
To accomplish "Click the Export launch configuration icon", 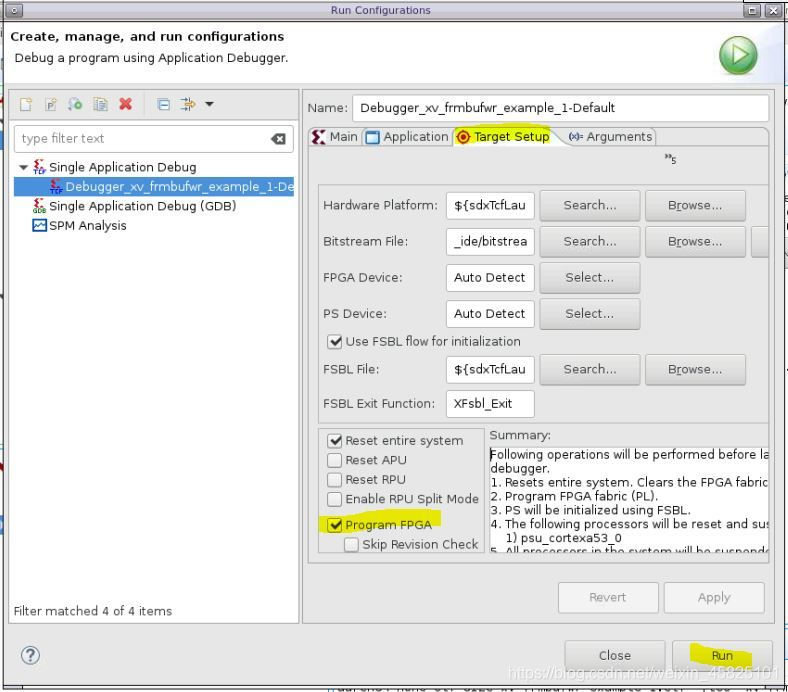I will [75, 104].
